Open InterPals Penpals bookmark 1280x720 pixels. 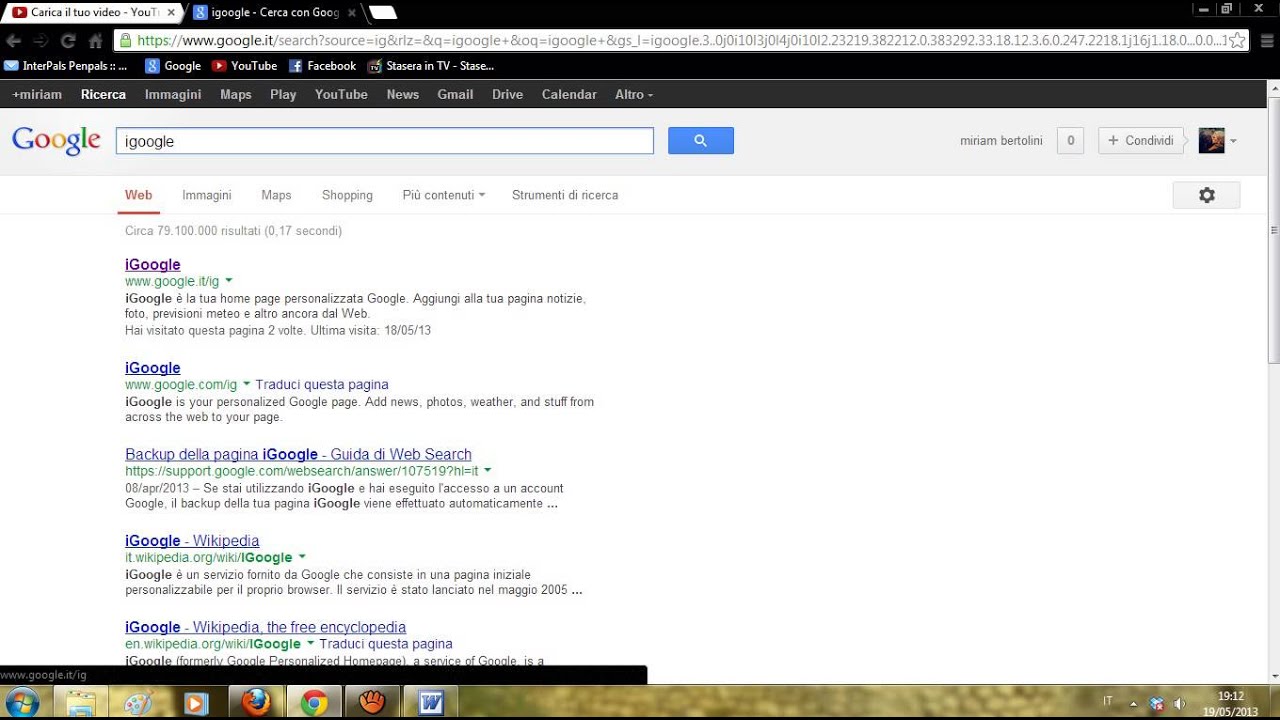point(66,66)
